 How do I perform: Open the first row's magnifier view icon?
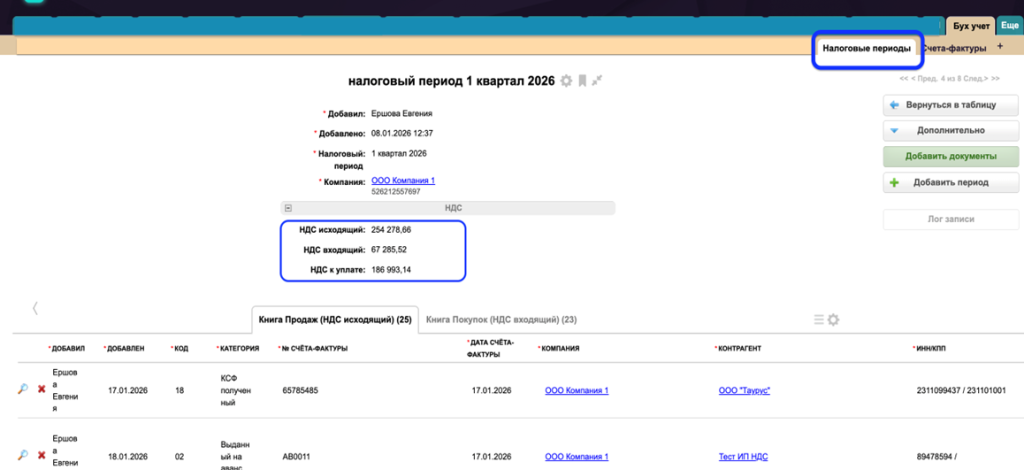click(x=23, y=389)
